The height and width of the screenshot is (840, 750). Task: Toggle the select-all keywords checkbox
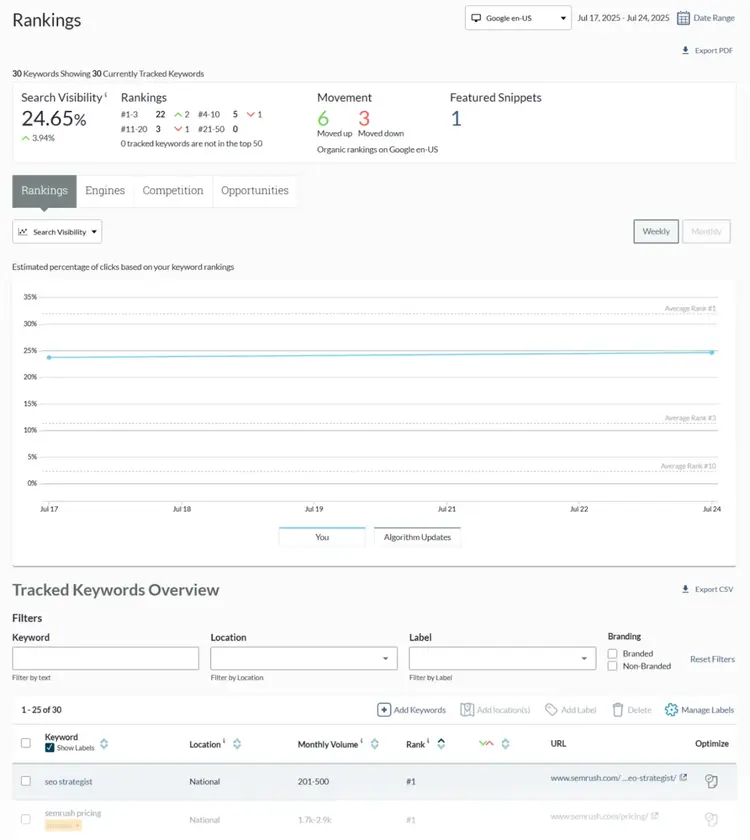pos(26,742)
